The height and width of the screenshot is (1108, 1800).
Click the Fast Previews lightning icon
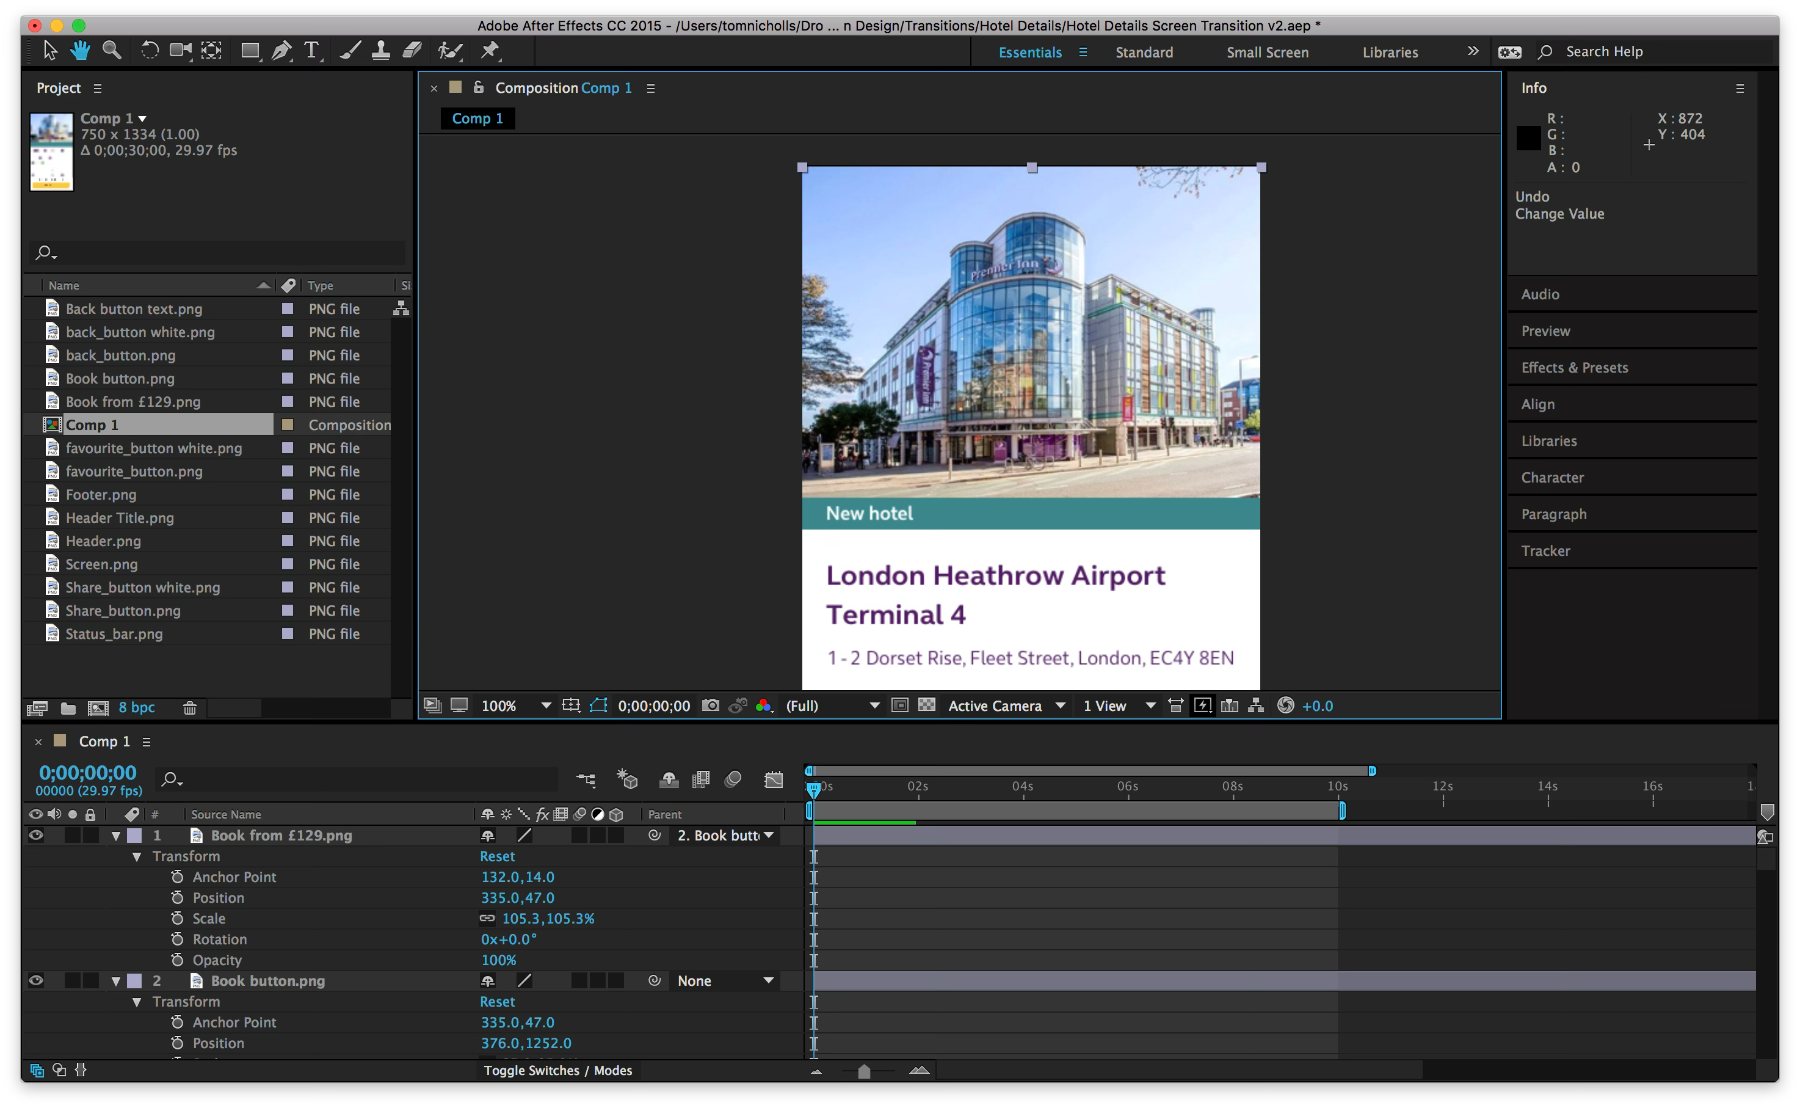pos(1203,706)
